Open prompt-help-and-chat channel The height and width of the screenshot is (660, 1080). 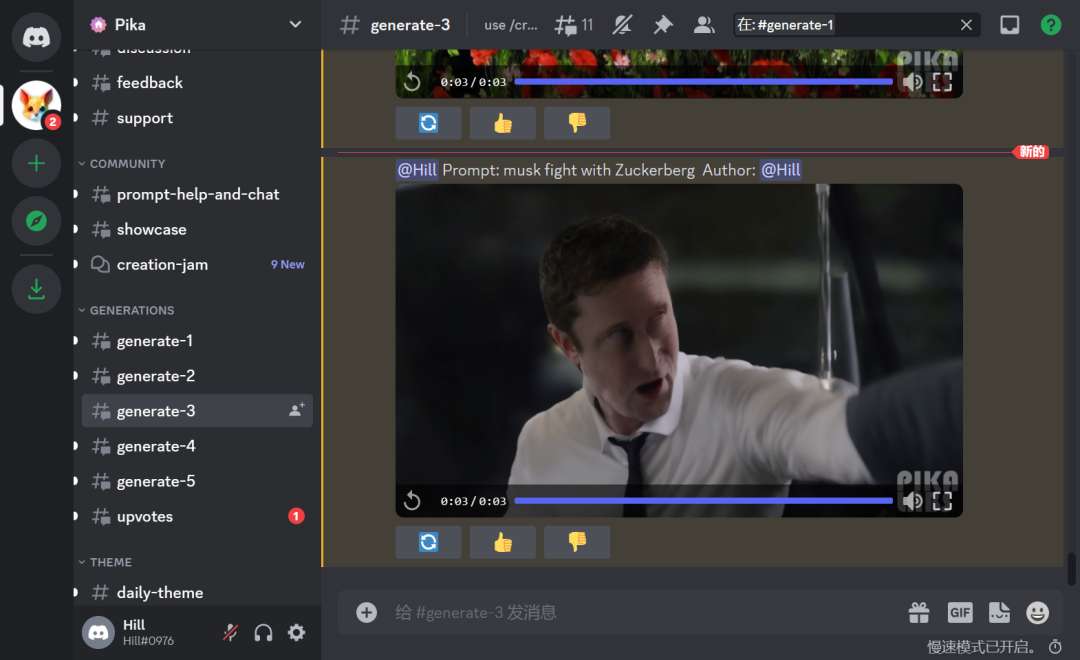(x=197, y=194)
